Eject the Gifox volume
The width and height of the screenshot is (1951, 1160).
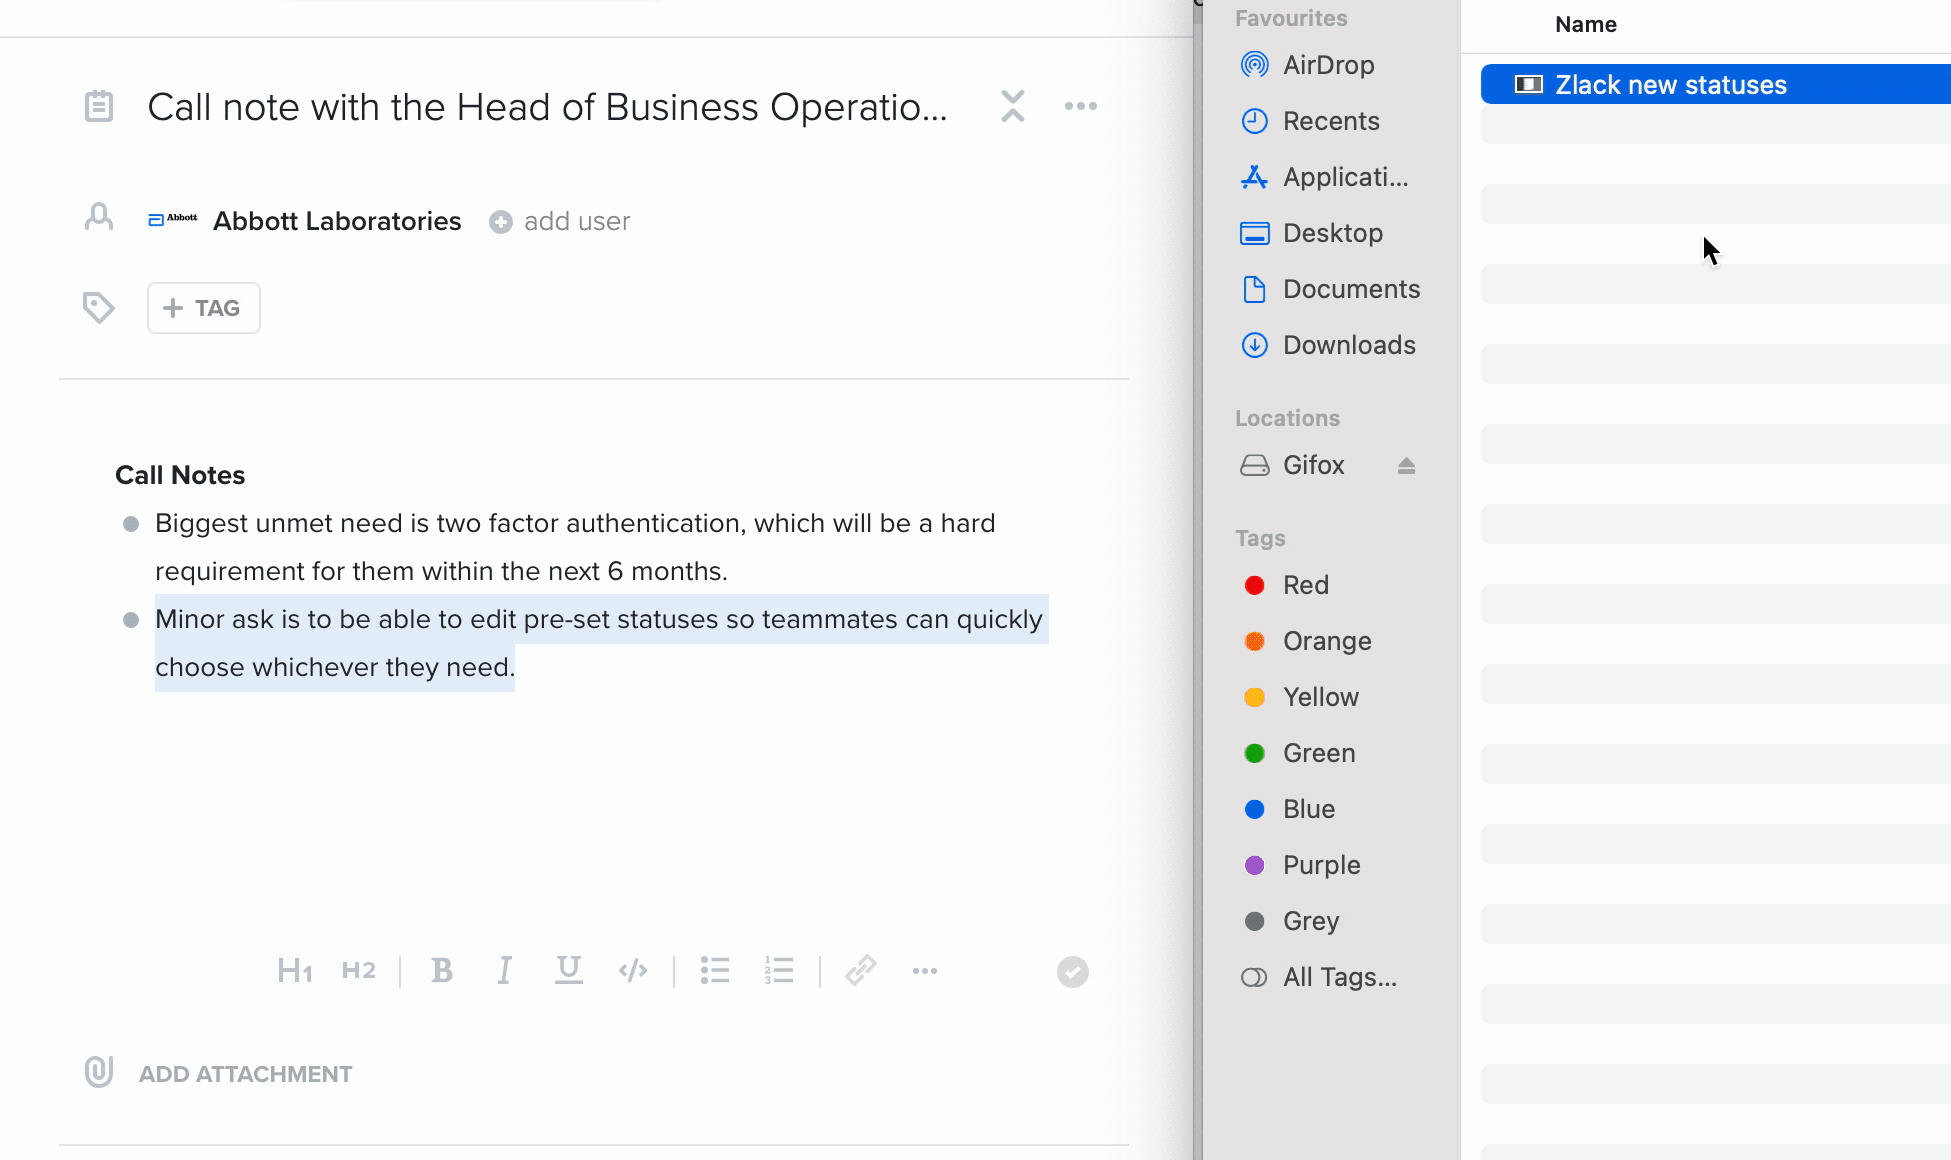click(x=1407, y=466)
